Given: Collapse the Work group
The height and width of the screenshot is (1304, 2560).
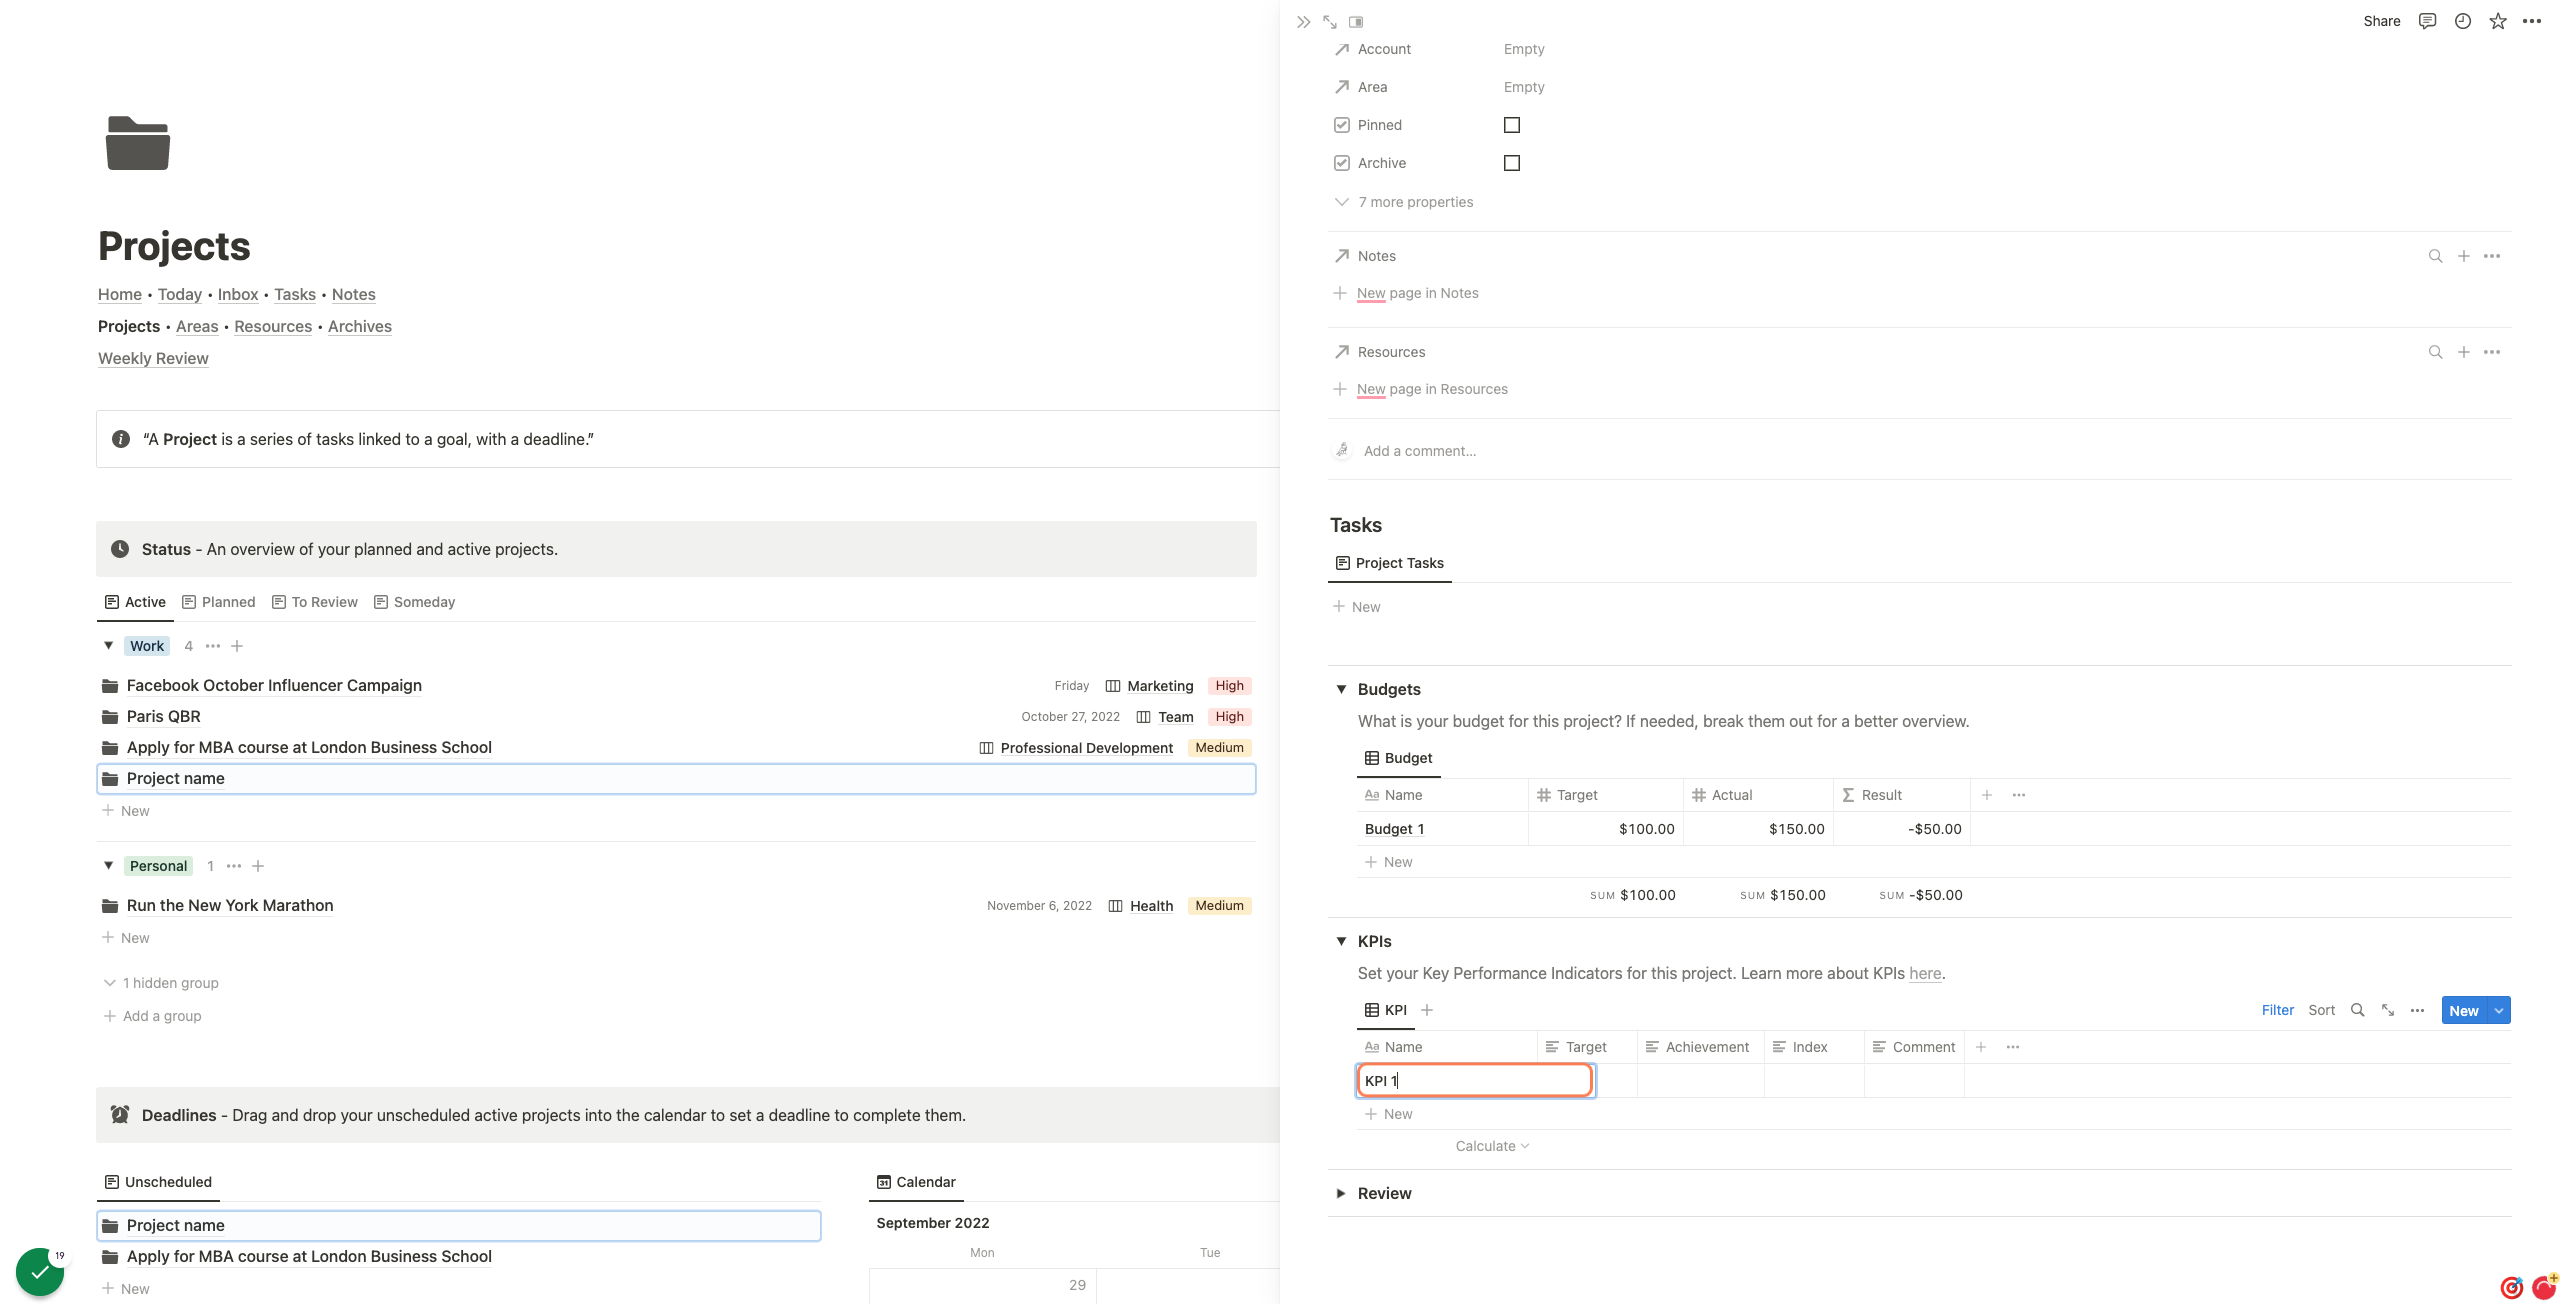Looking at the screenshot, I should coord(108,646).
